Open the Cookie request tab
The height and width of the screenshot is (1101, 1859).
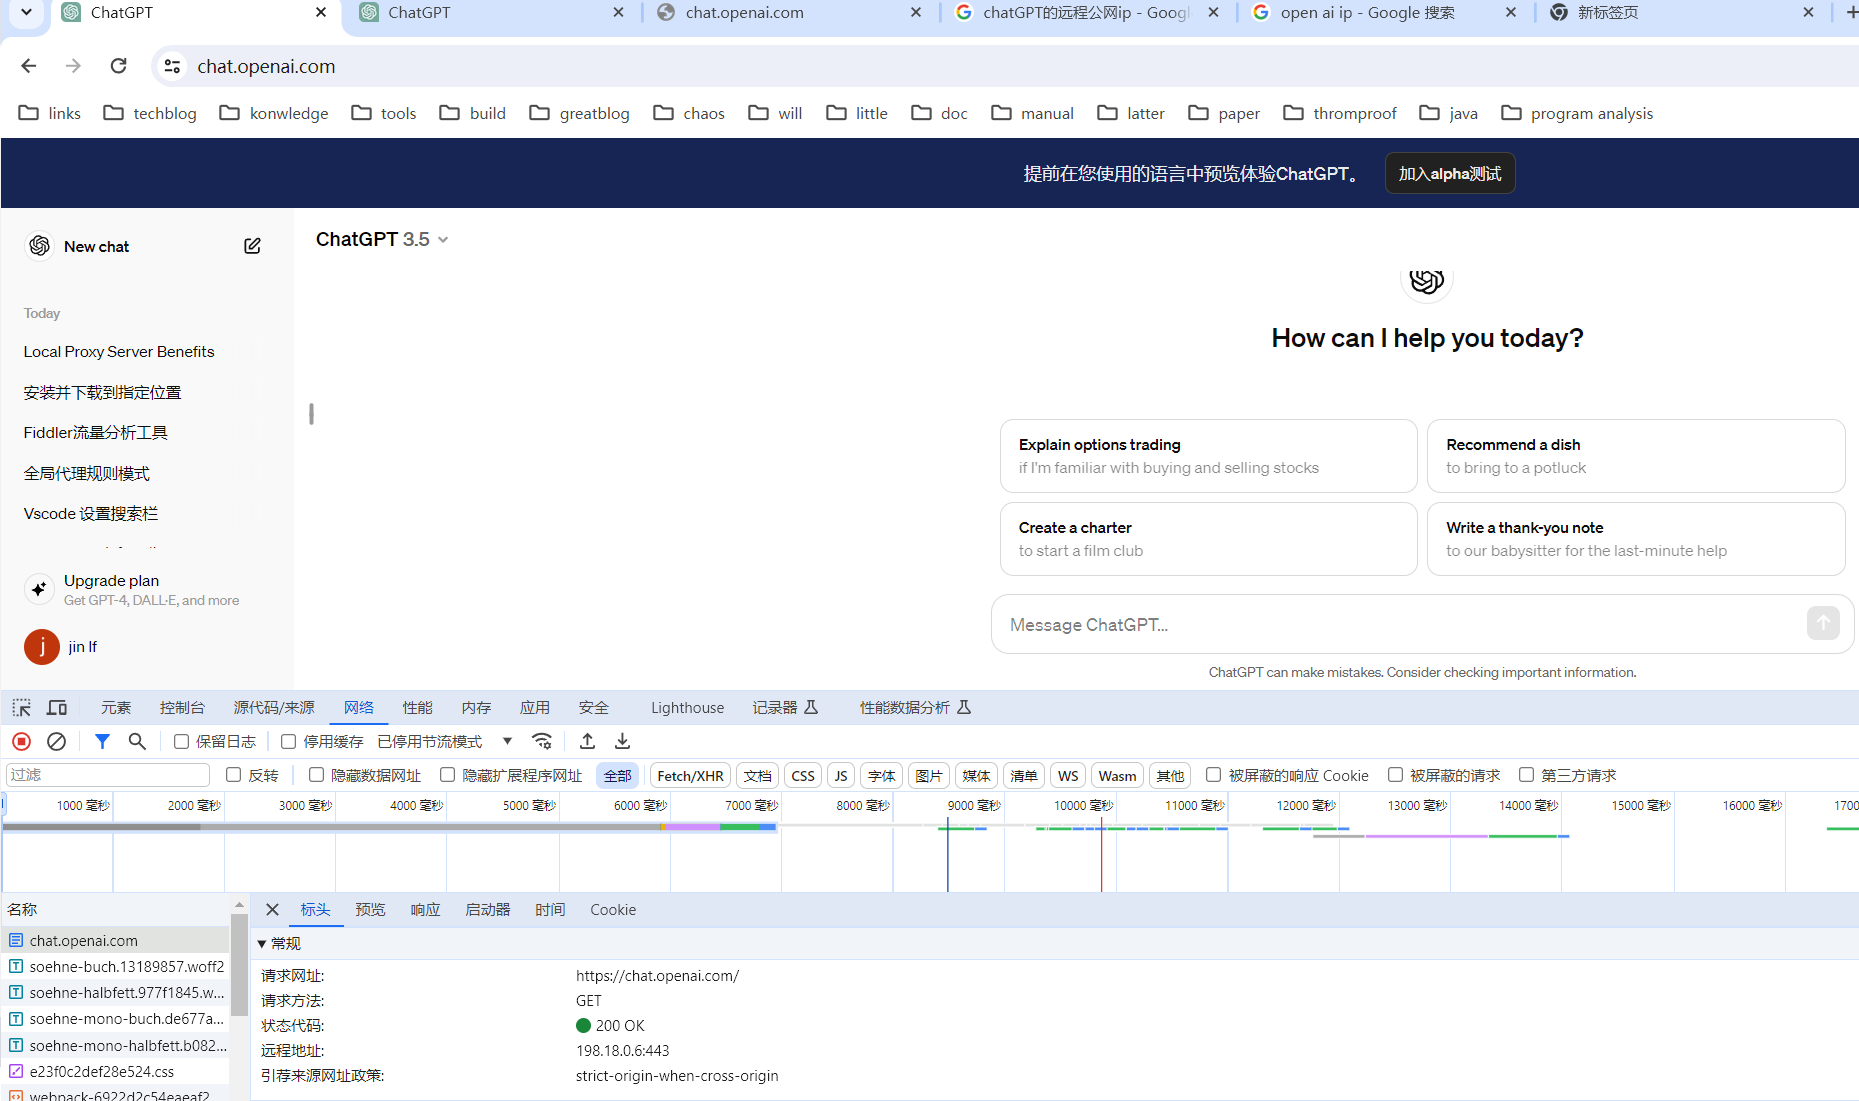pos(613,910)
